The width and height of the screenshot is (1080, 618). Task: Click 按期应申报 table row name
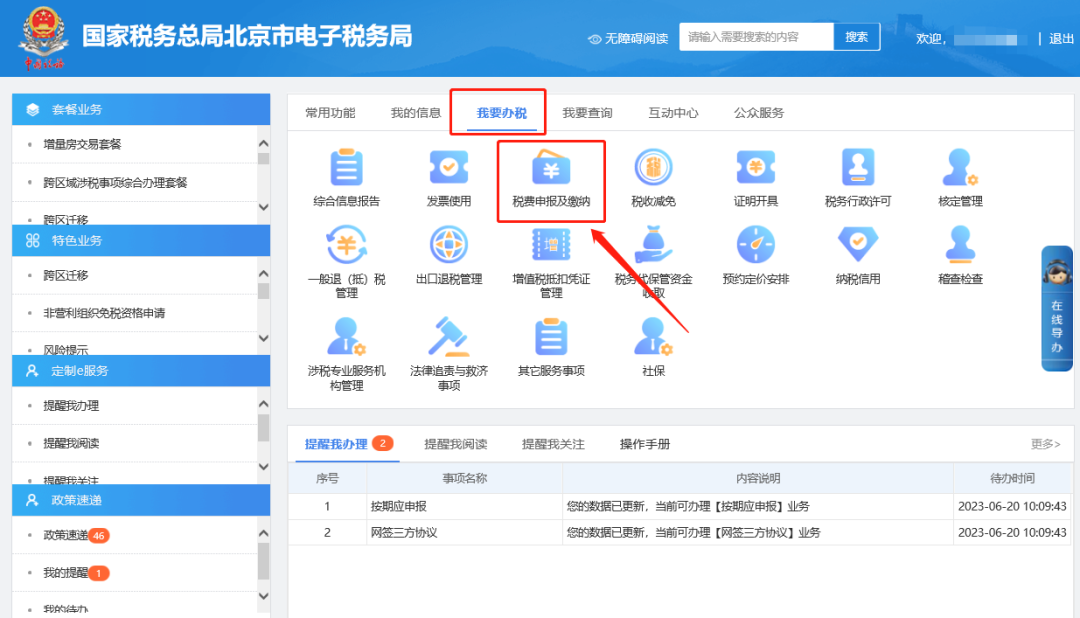point(399,506)
